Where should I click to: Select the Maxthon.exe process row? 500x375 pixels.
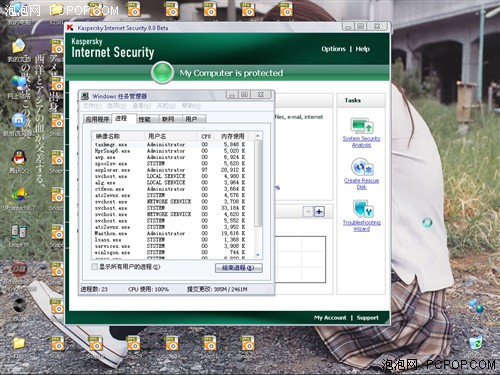173,233
